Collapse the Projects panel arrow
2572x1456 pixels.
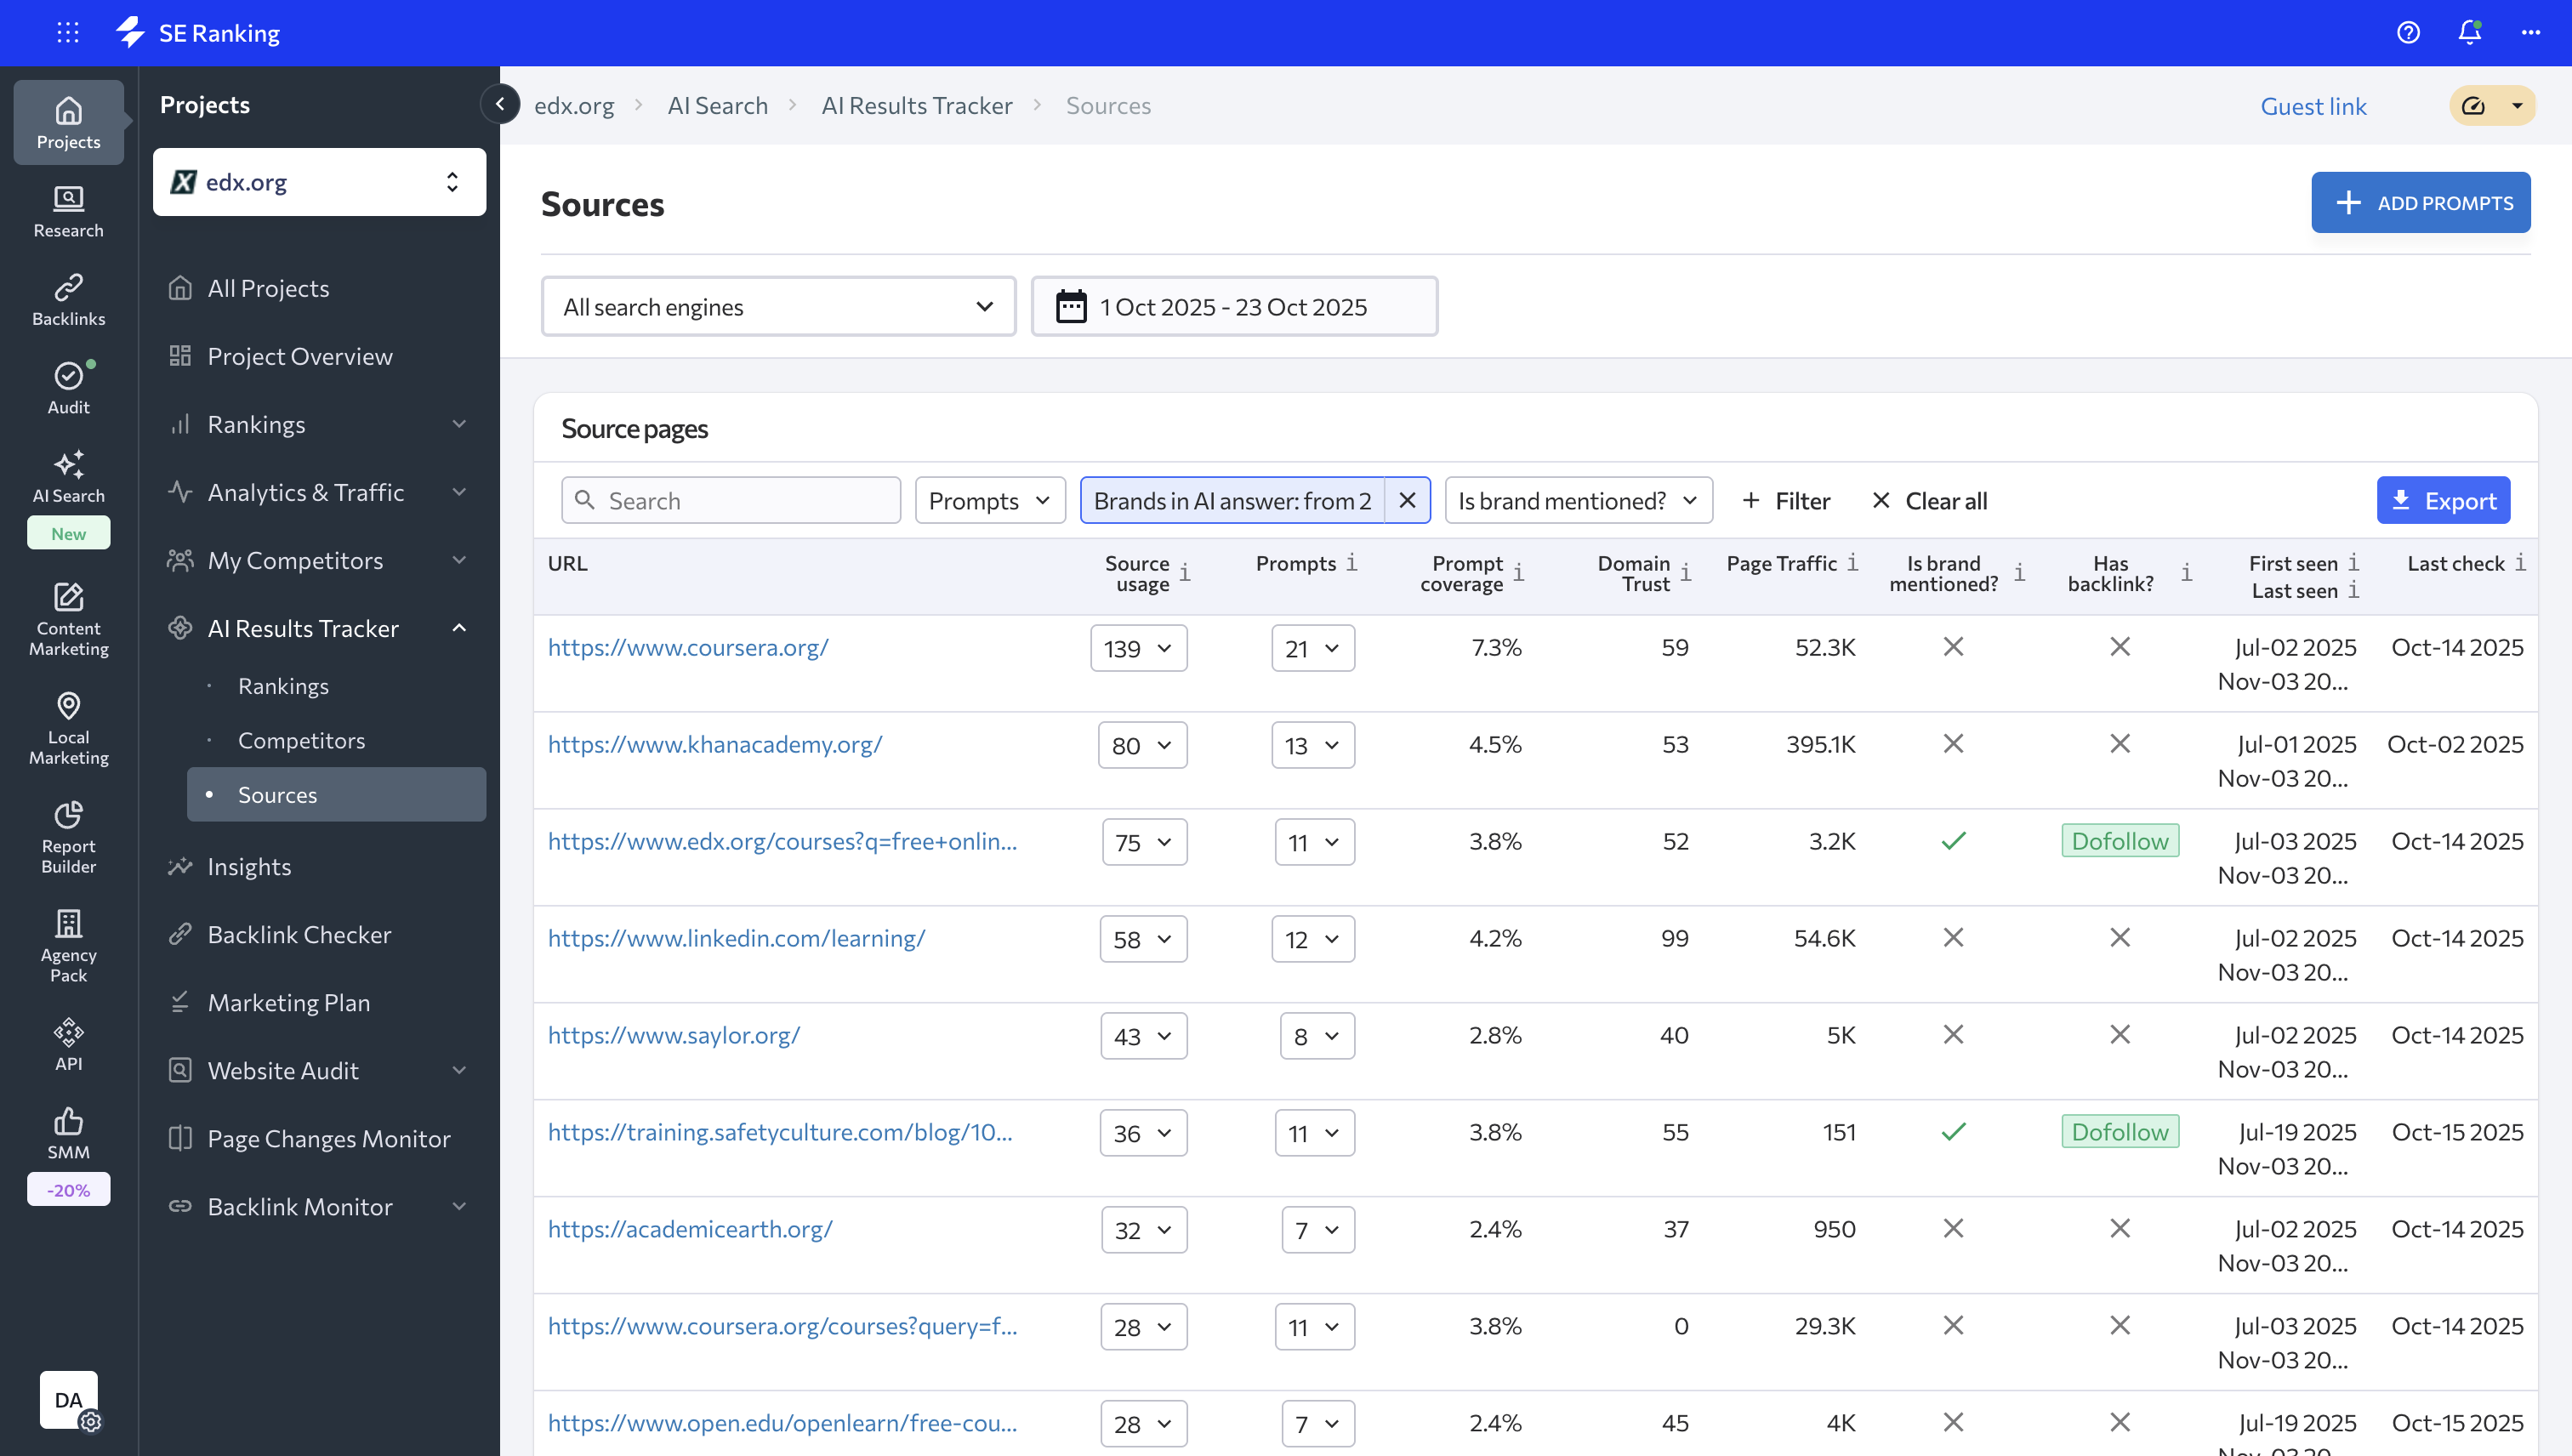point(500,104)
